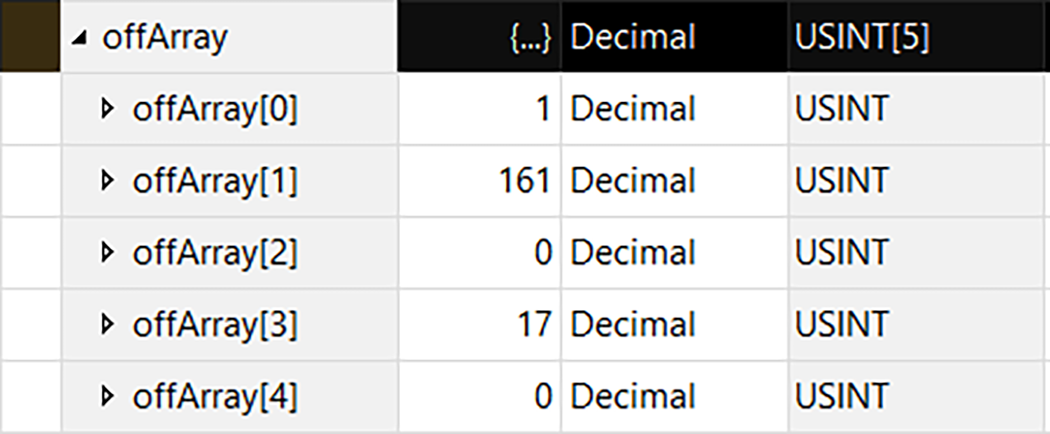Viewport: 1050px width, 434px height.
Task: Collapse the offArray parent node
Action: [x=80, y=38]
